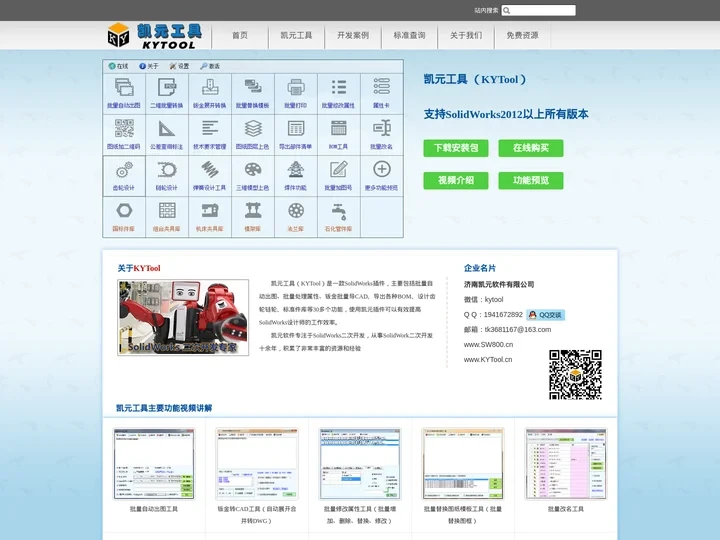Click the SolidWorks robot banner image

click(183, 317)
